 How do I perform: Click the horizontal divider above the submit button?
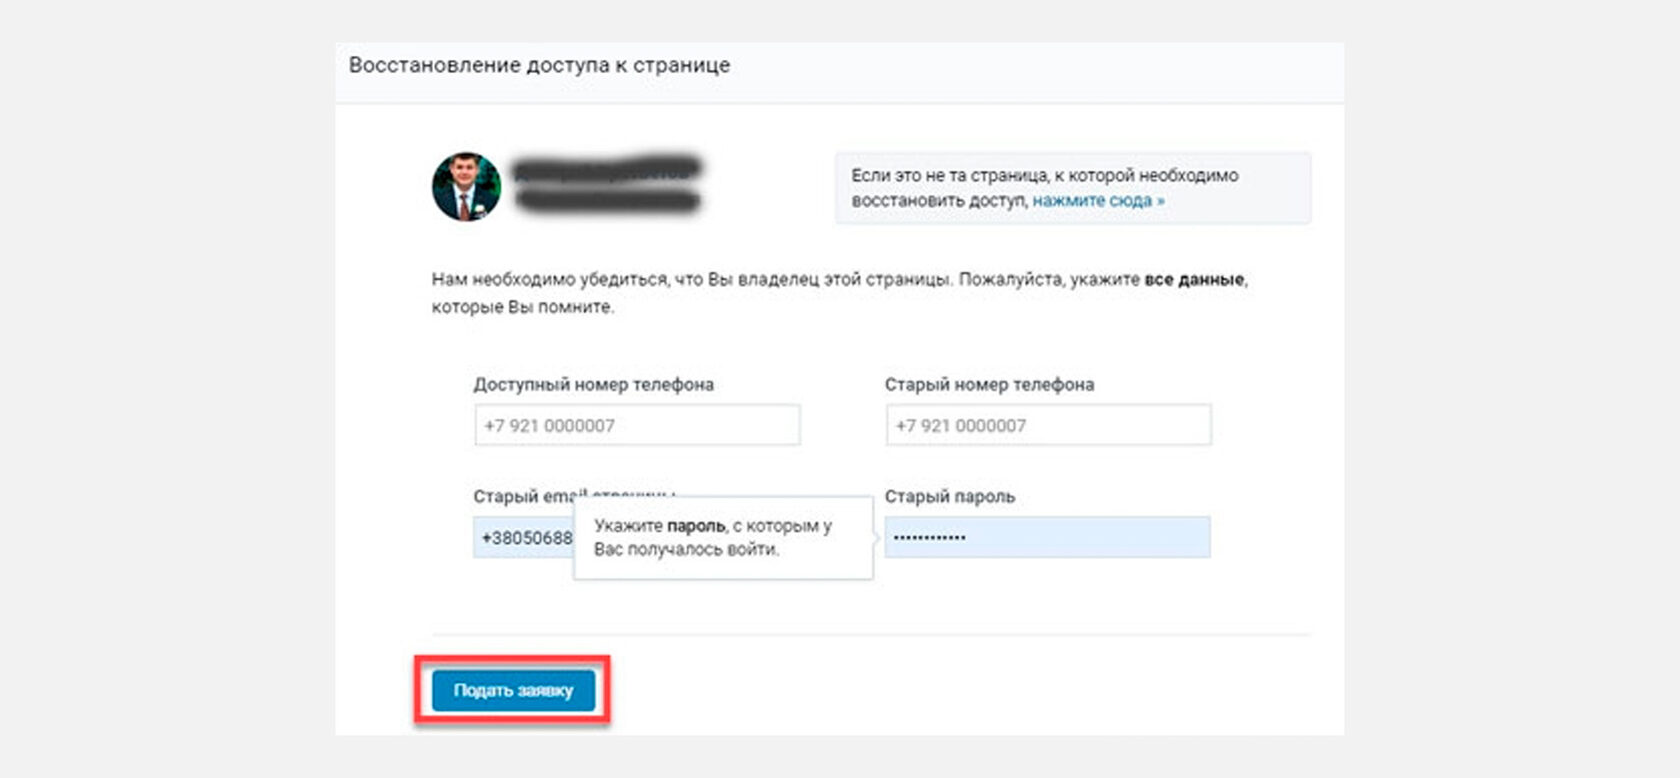tap(871, 634)
